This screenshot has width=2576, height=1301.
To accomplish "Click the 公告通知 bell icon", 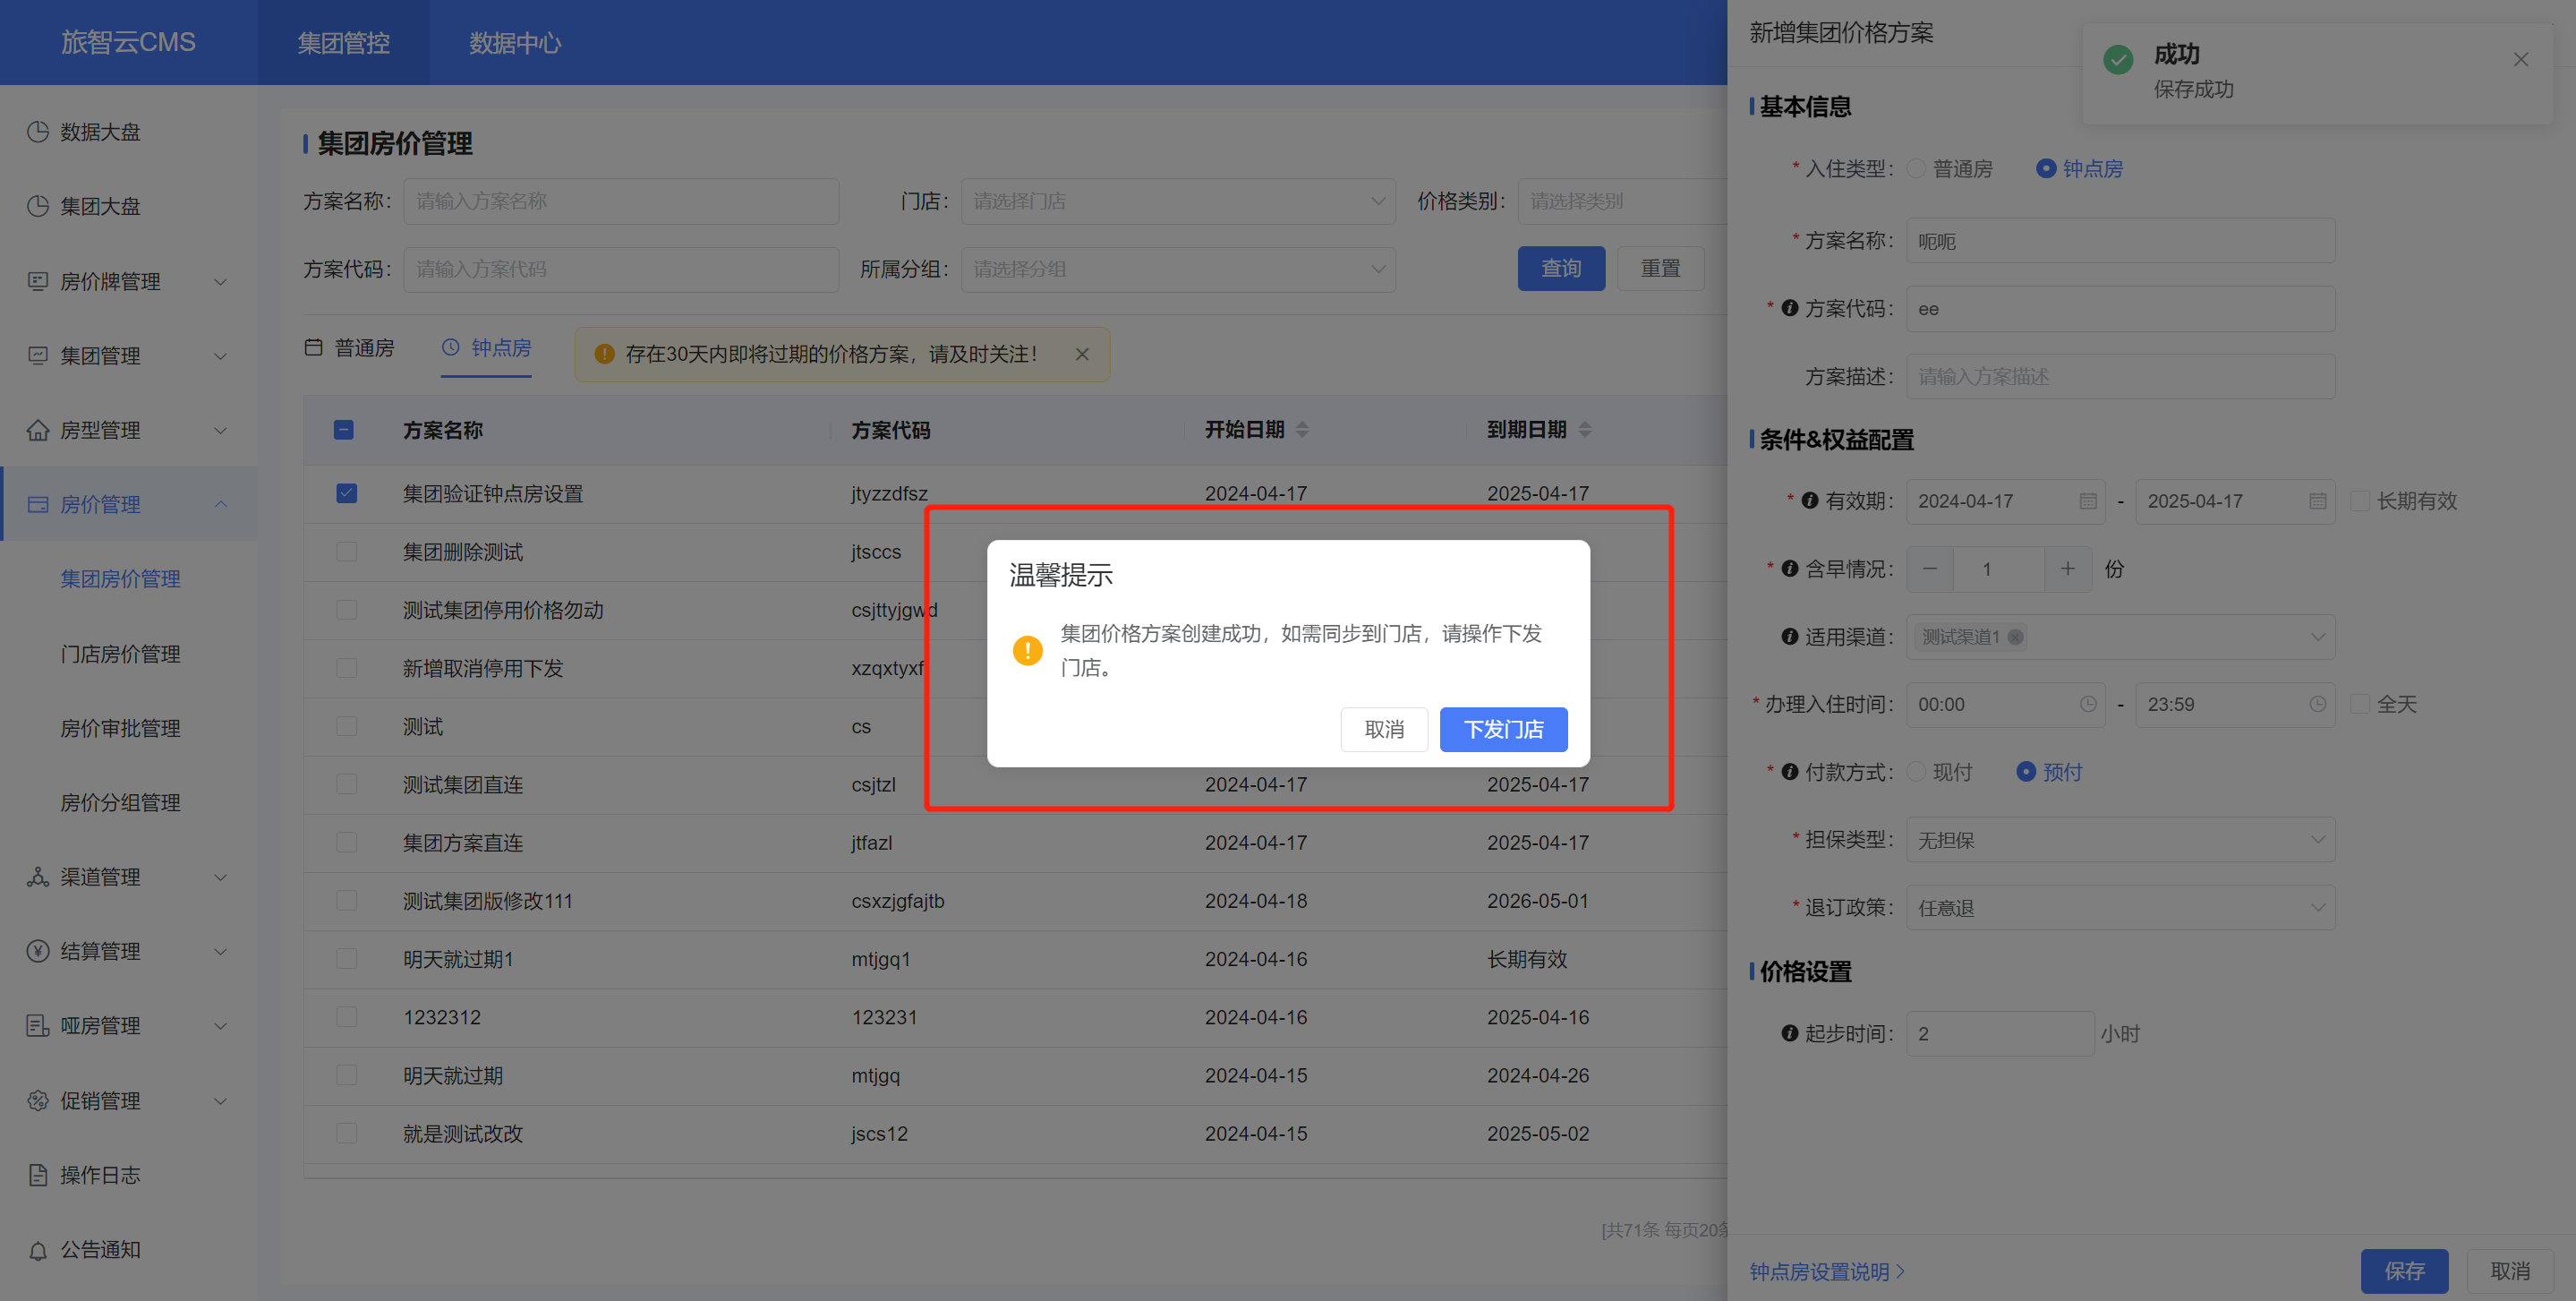I will tap(38, 1250).
